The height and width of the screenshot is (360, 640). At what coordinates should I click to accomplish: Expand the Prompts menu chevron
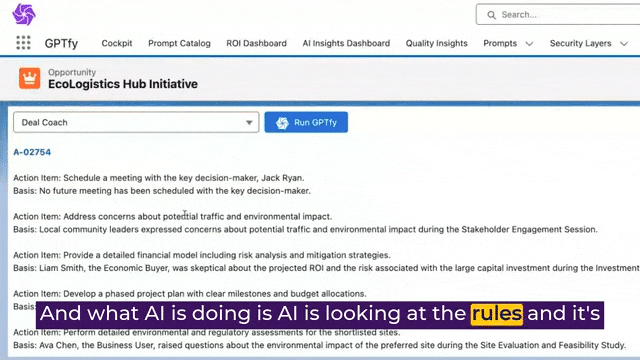pyautogui.click(x=529, y=44)
